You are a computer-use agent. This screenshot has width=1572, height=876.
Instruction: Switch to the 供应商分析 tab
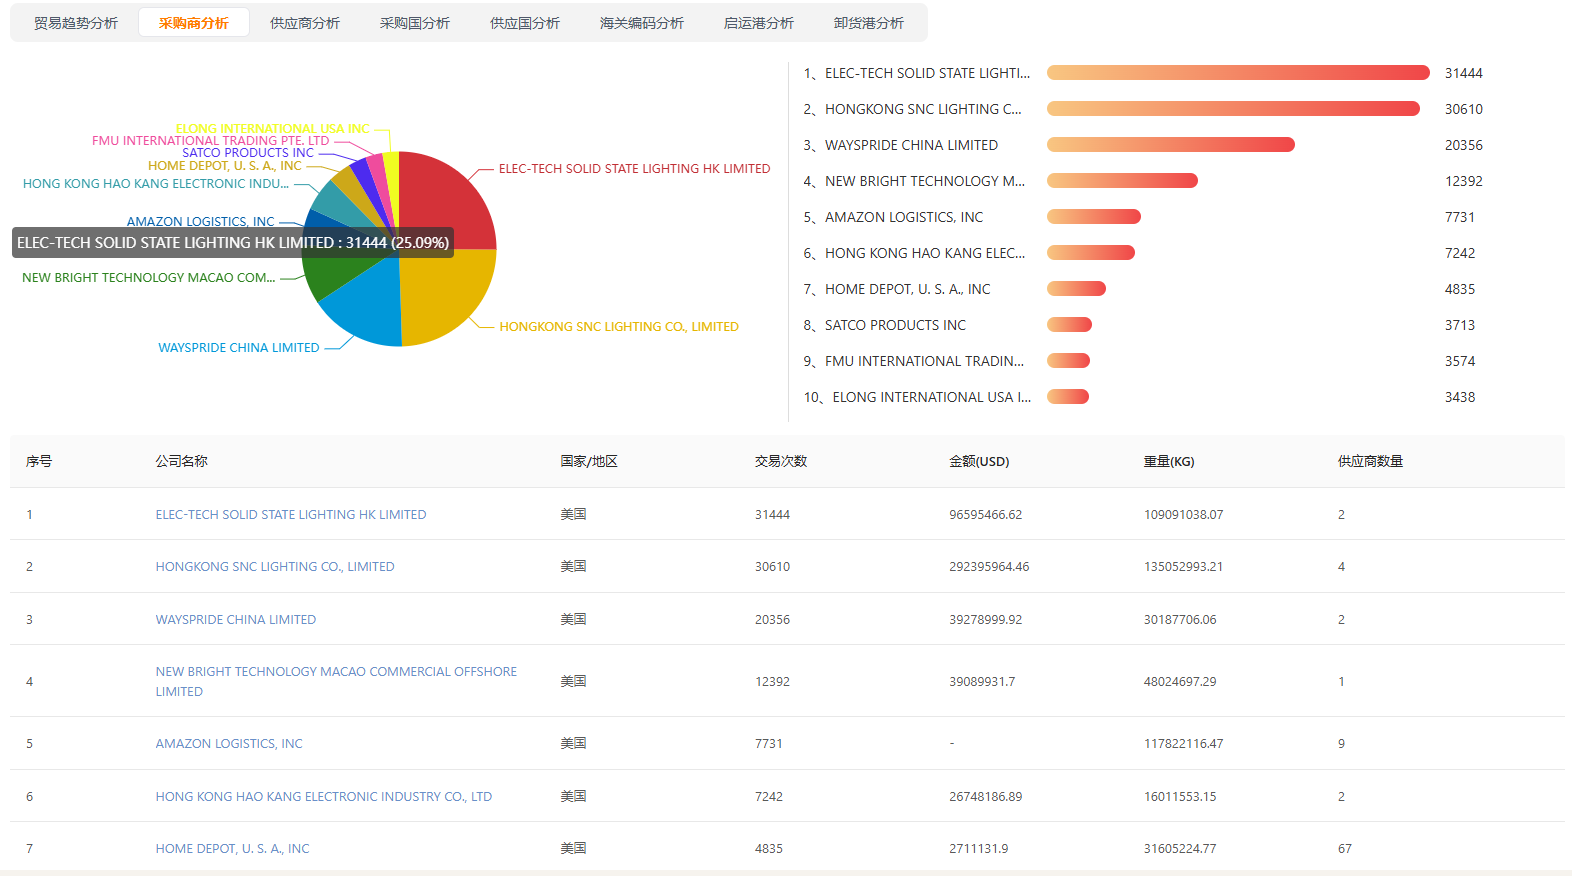[305, 23]
